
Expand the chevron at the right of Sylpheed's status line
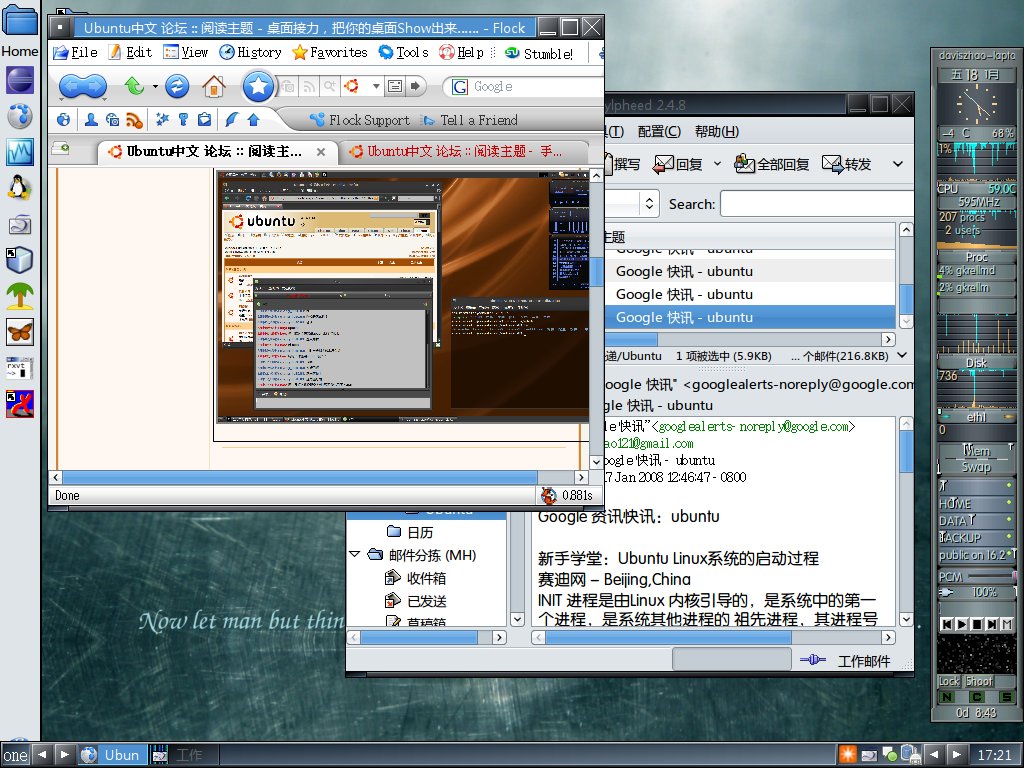pos(902,355)
